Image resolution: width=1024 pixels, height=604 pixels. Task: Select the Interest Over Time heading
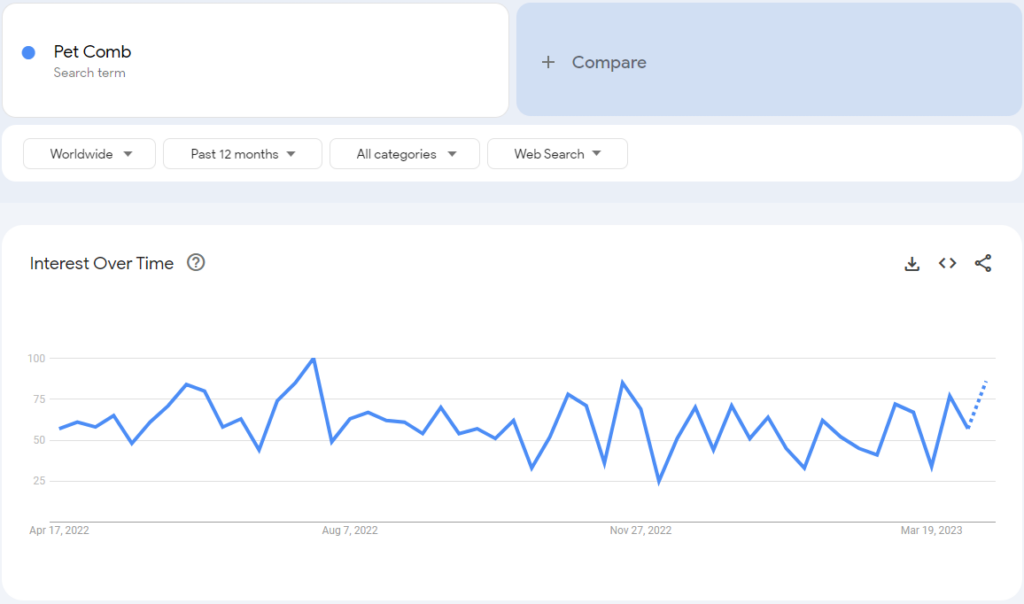102,263
